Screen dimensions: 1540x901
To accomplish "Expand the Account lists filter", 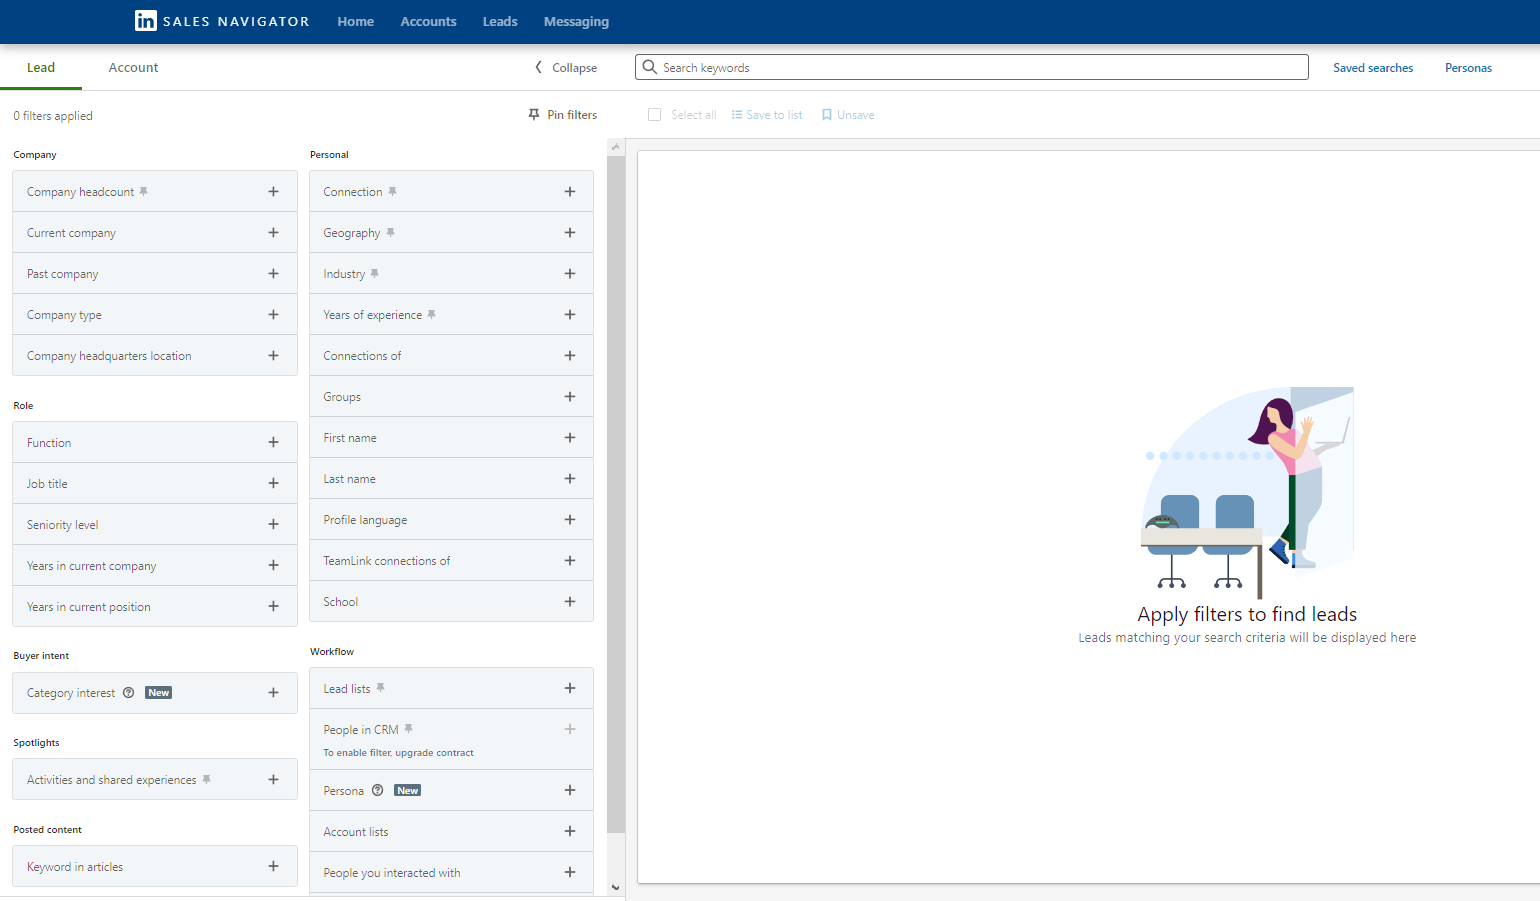I will [451, 831].
